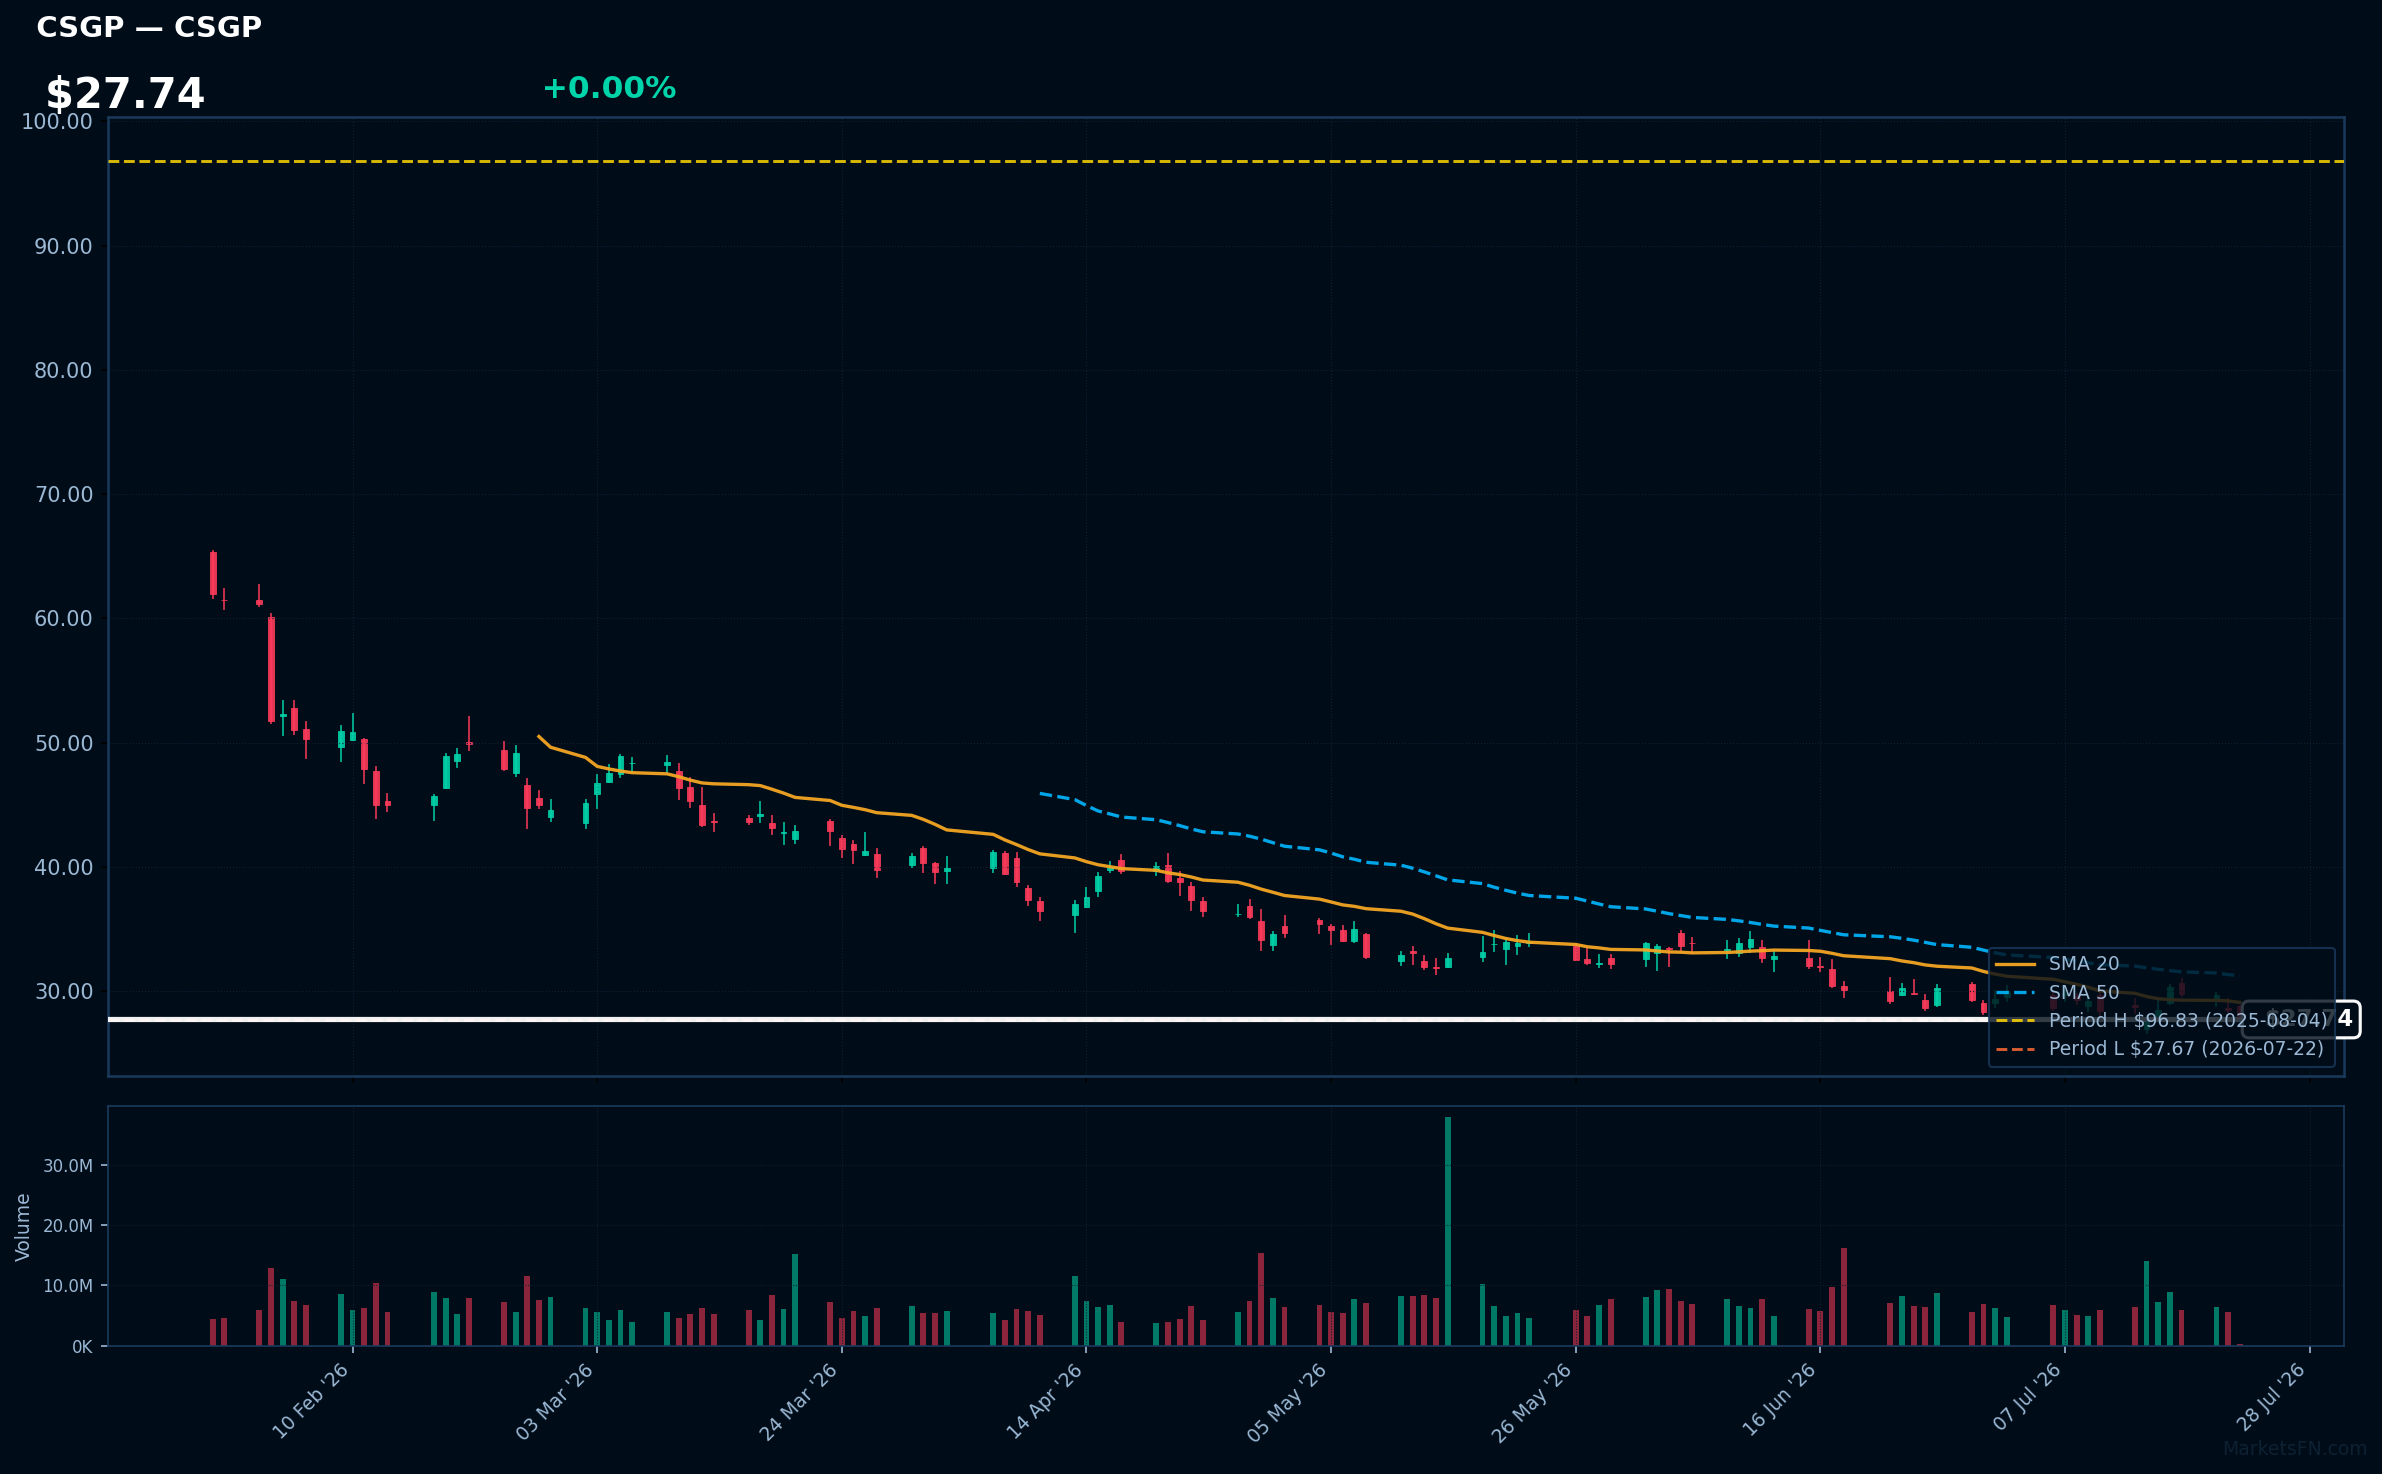Click the '10.0M' volume axis label

tap(68, 1286)
